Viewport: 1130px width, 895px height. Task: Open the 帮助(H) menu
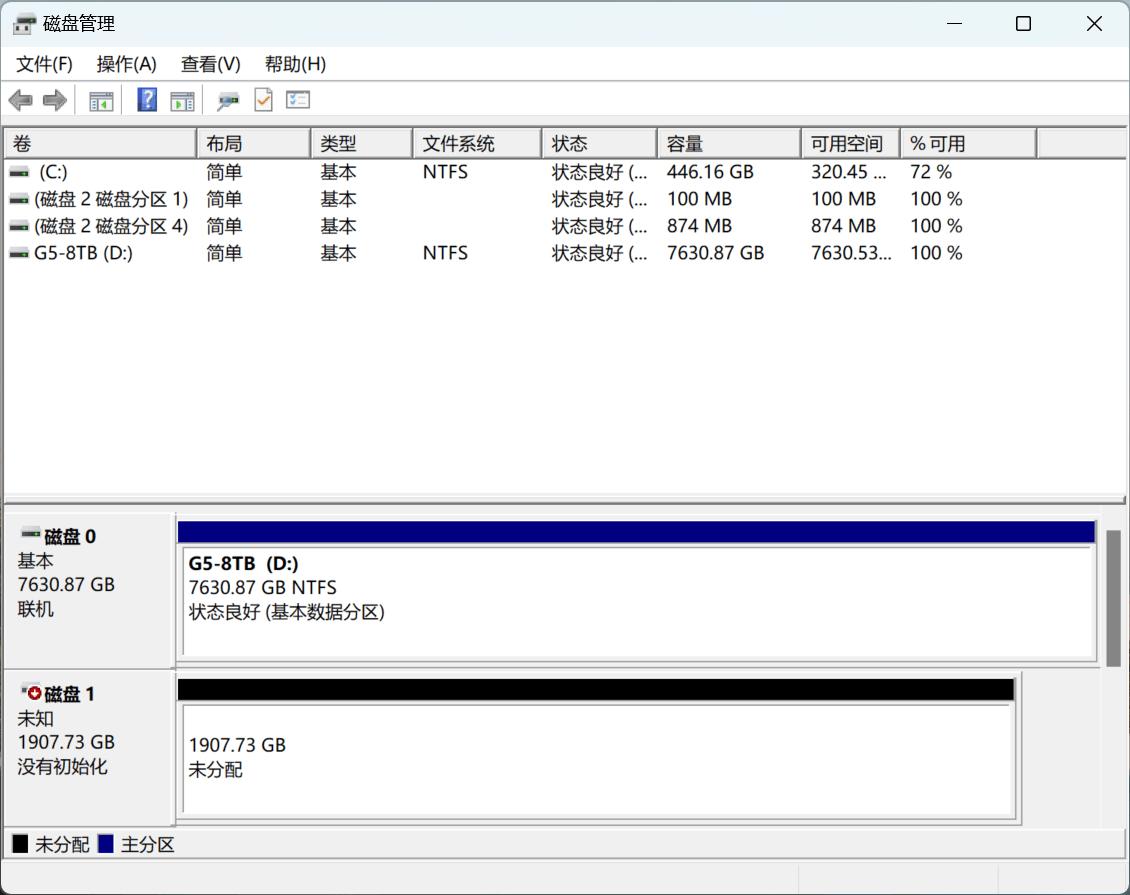[295, 64]
